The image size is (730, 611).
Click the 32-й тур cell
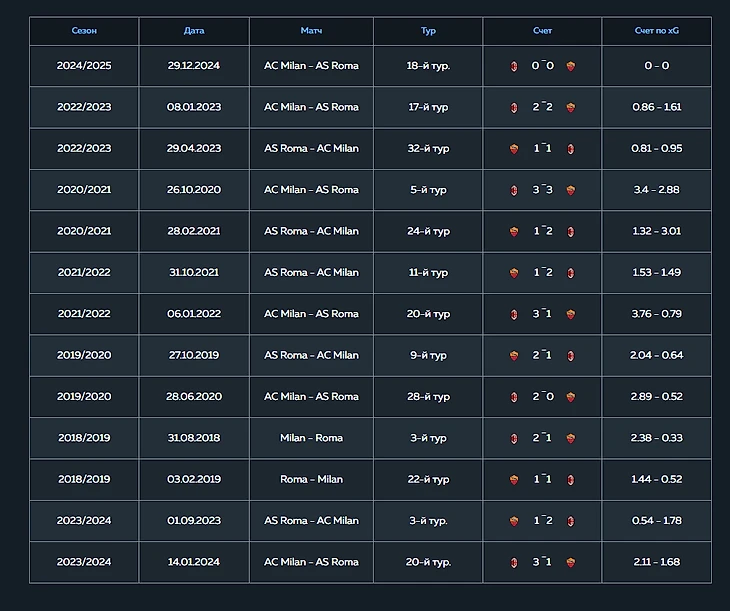point(428,149)
